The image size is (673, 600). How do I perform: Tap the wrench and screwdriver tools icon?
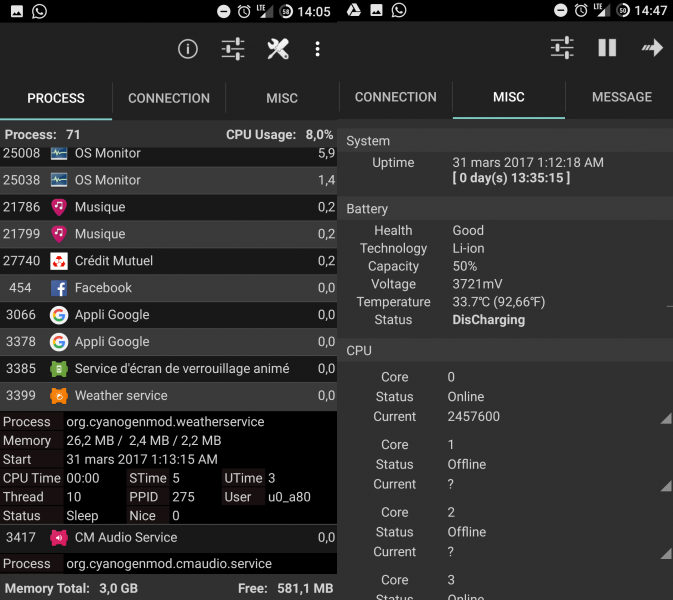278,49
